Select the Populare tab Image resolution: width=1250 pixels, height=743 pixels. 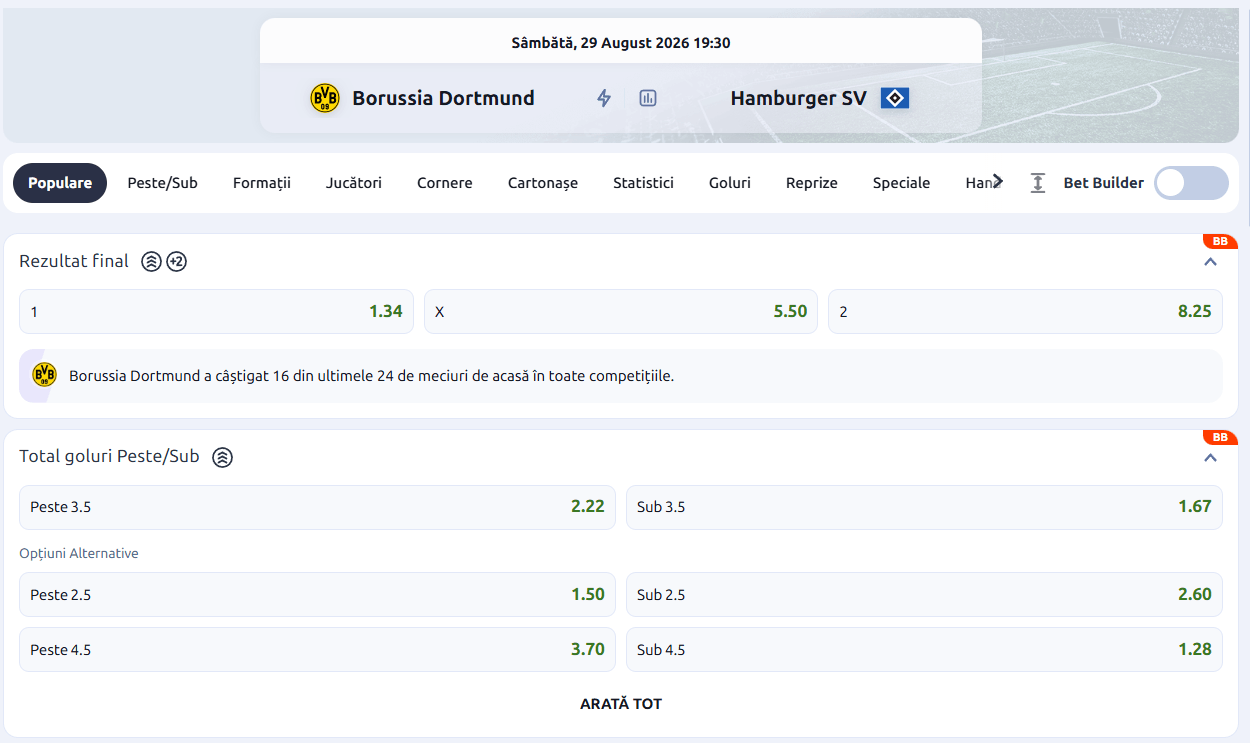[x=60, y=183]
